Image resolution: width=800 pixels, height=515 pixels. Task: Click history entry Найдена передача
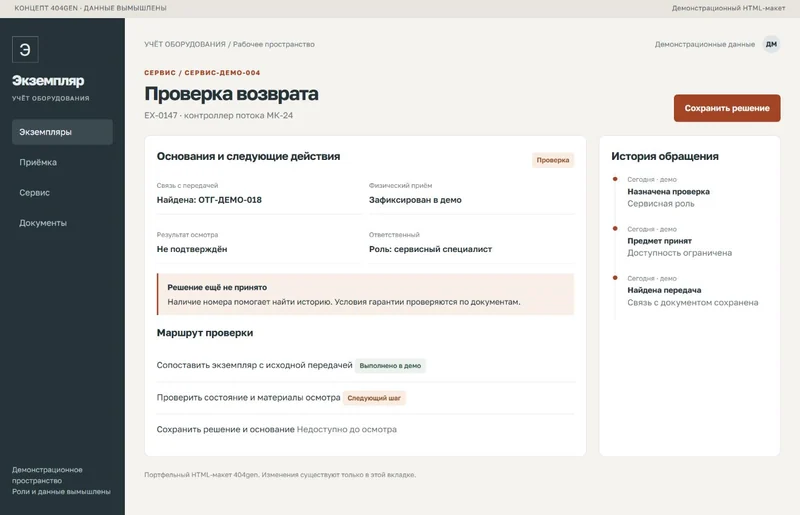pos(664,290)
